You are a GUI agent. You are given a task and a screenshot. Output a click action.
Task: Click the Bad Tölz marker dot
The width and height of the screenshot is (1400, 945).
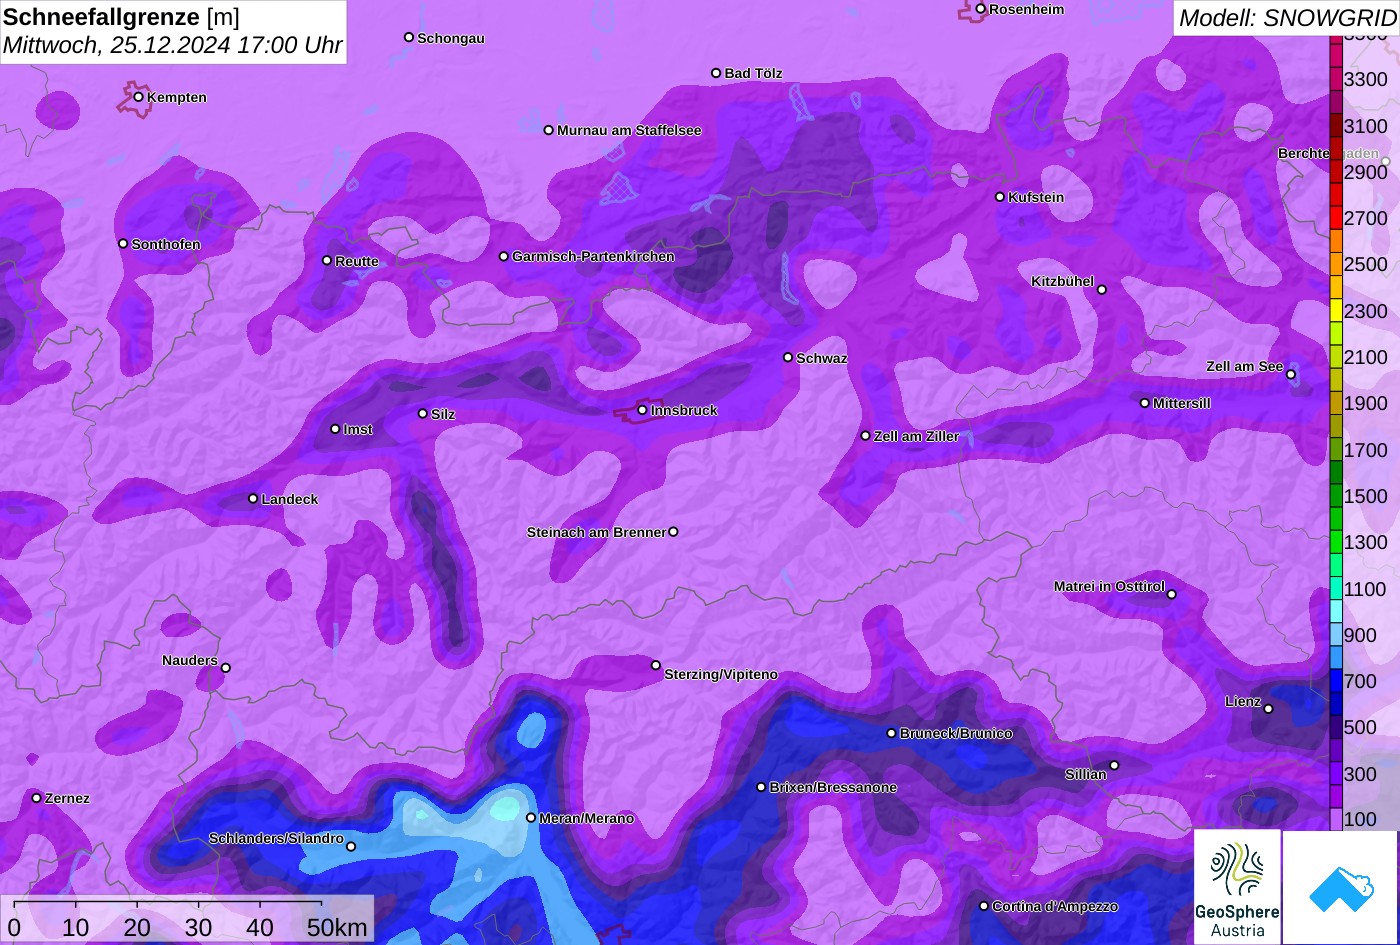coord(716,73)
